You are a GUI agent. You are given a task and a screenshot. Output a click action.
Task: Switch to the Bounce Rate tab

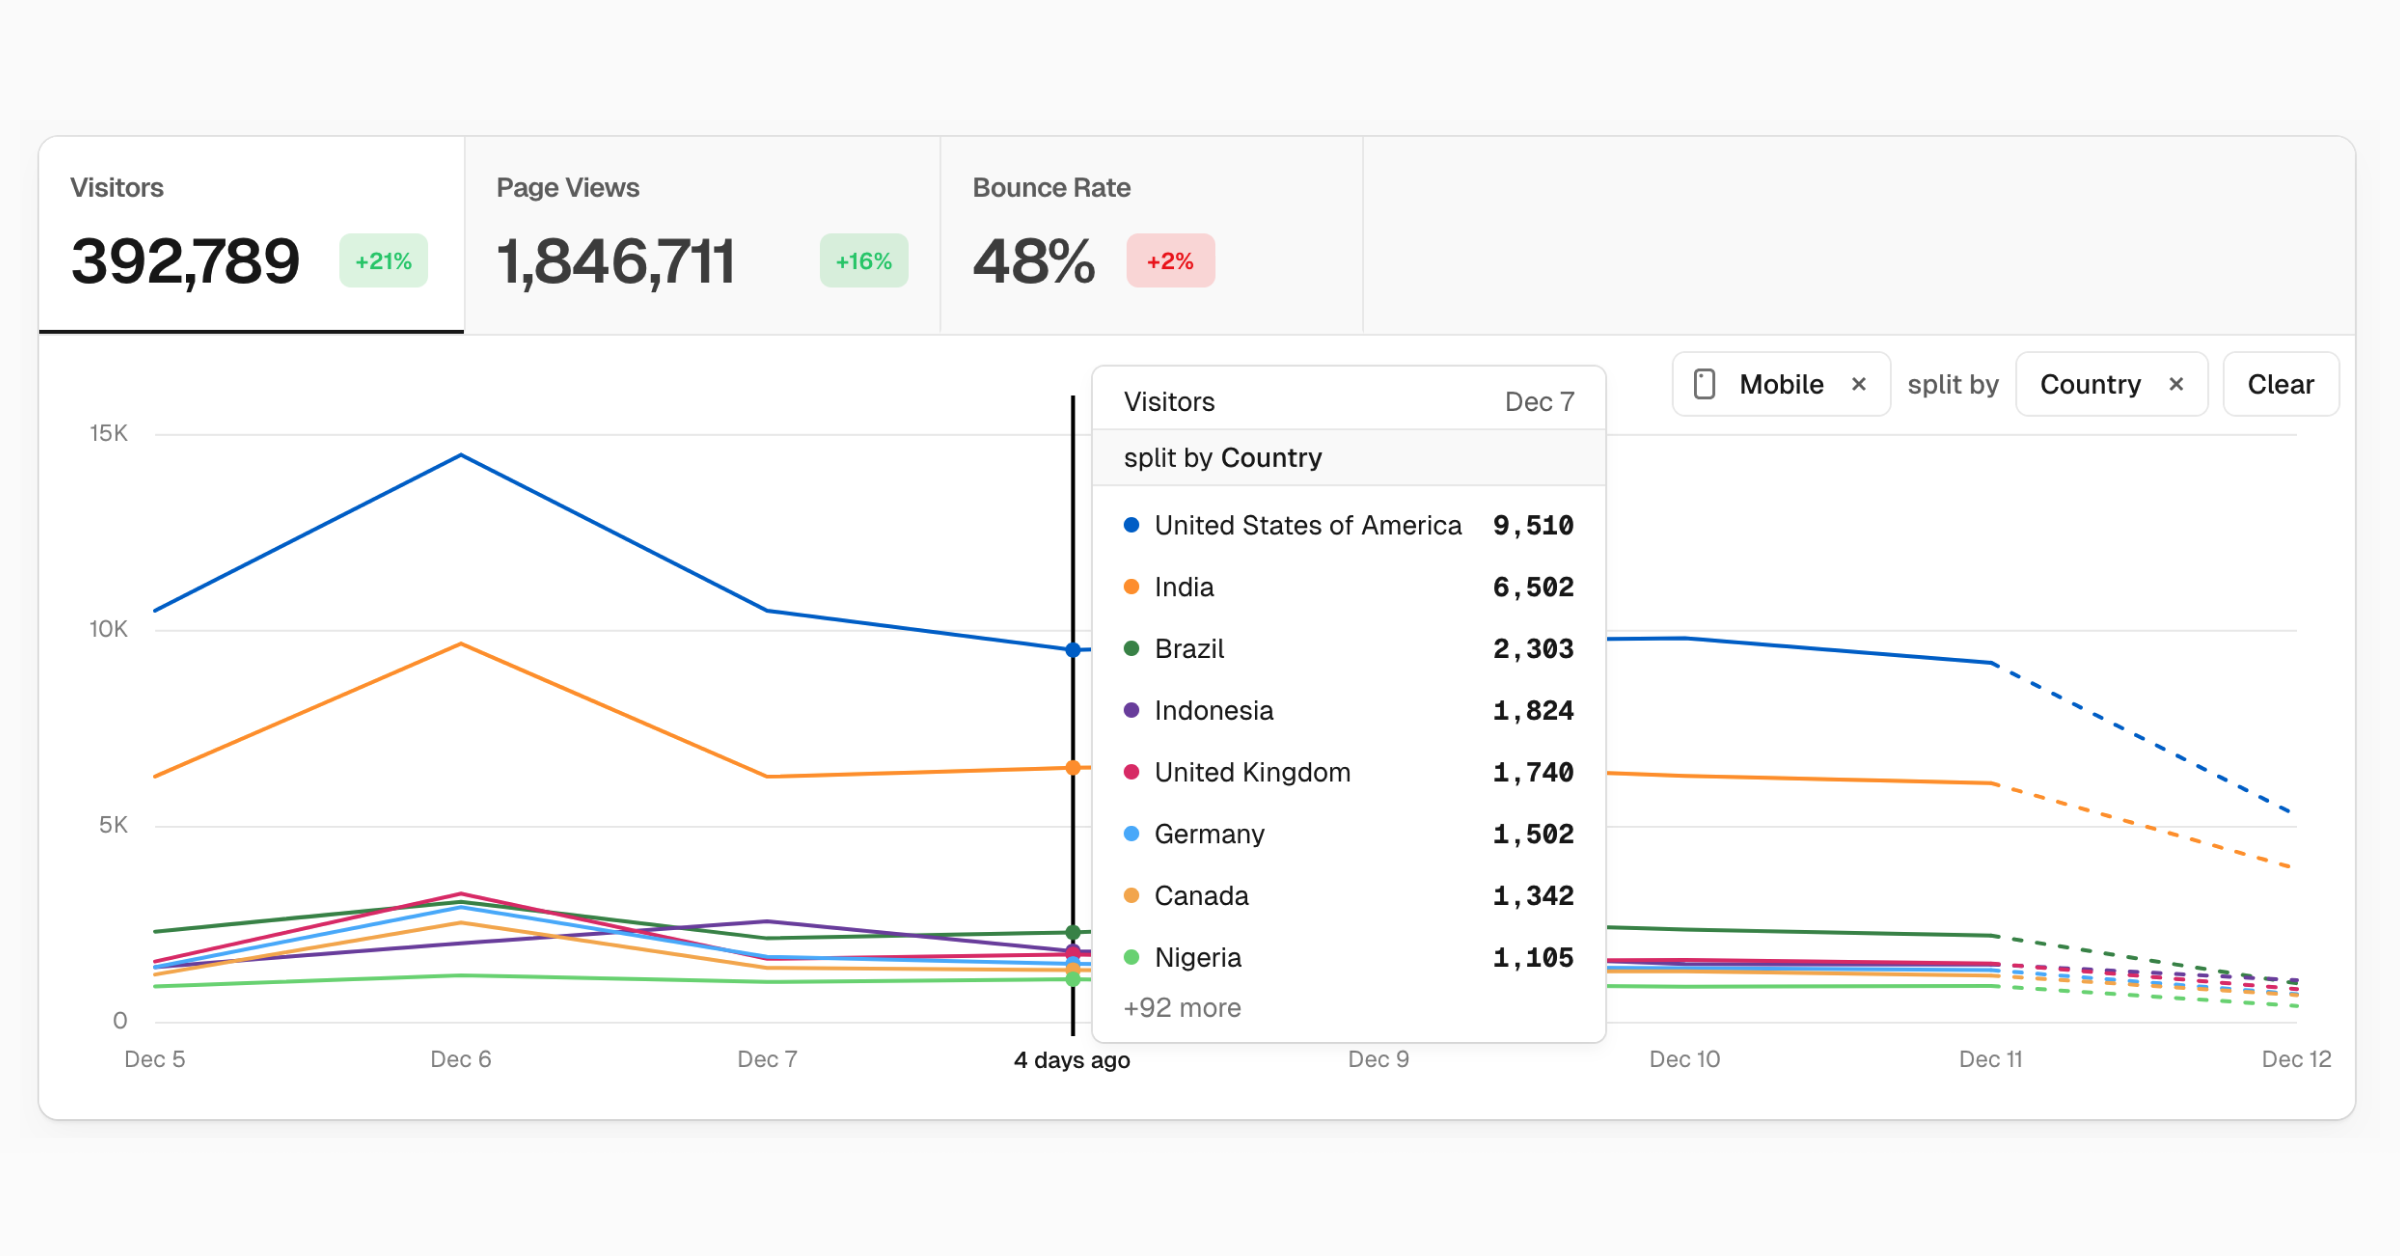coord(1150,235)
